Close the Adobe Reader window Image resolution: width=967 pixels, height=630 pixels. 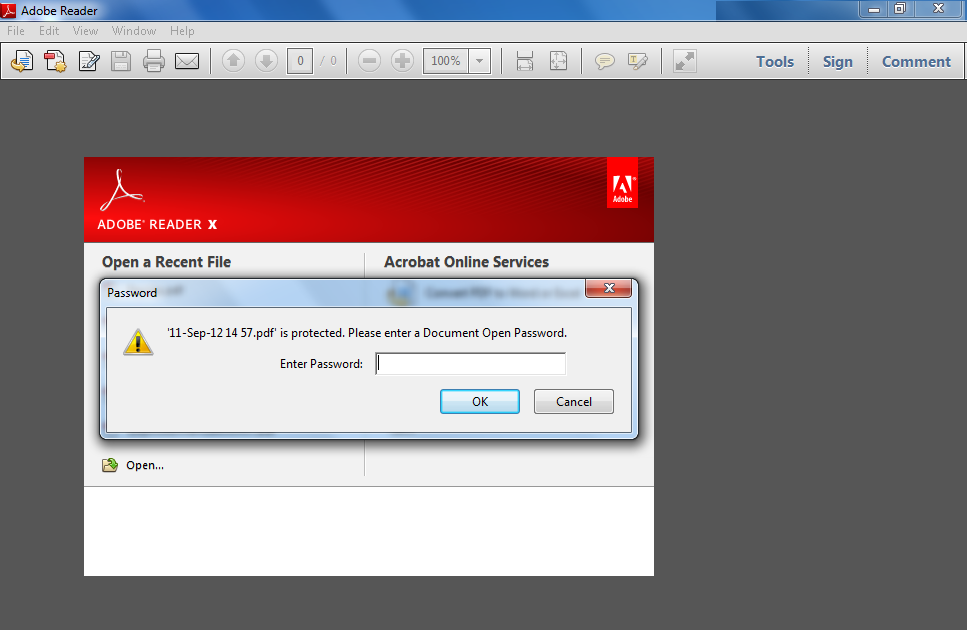[x=939, y=9]
